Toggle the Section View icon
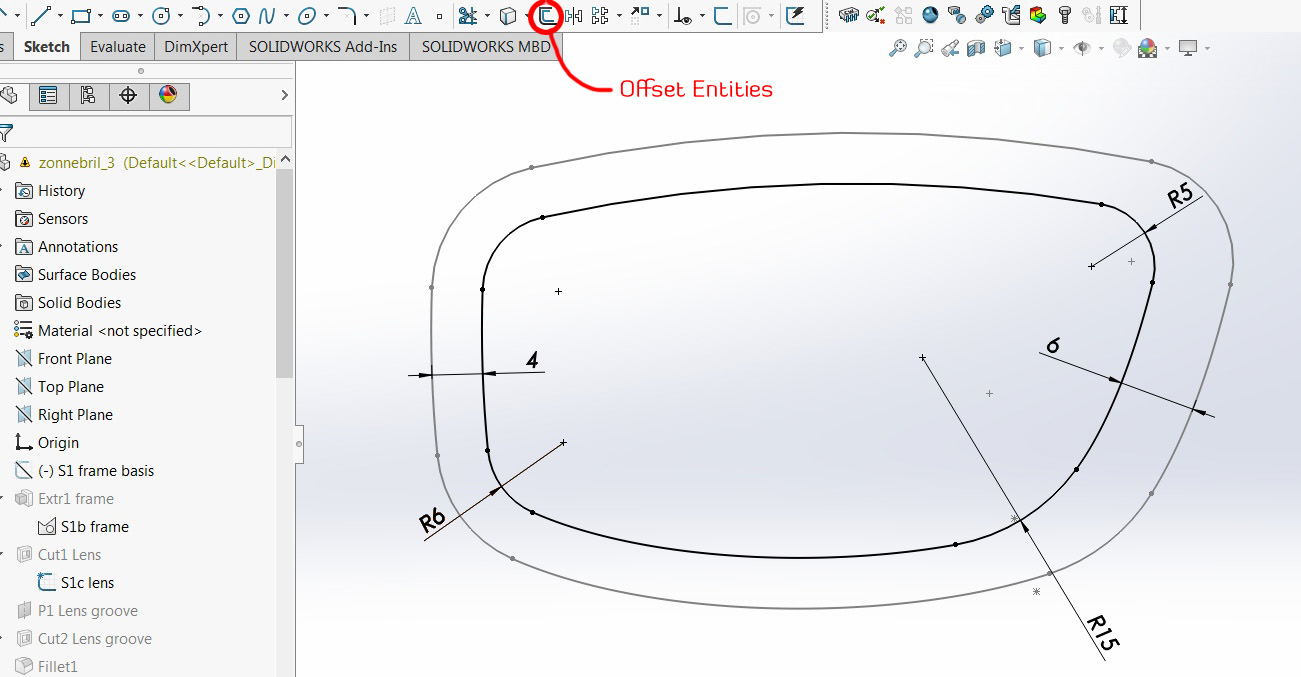The width and height of the screenshot is (1301, 677). pos(977,47)
